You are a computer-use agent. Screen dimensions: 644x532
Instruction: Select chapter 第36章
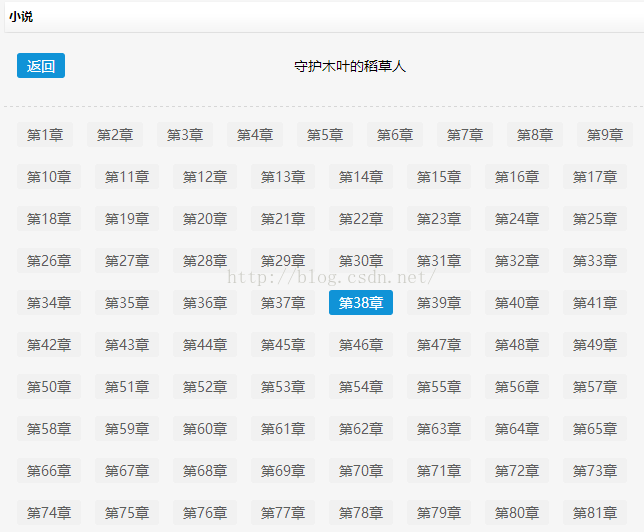point(205,302)
